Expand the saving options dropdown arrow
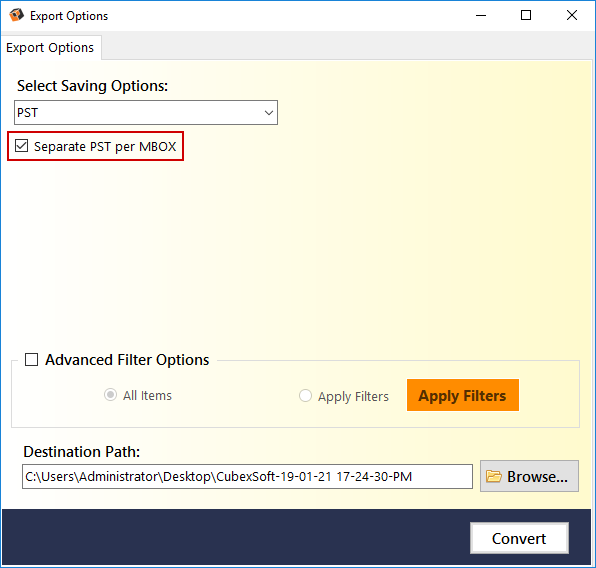The width and height of the screenshot is (596, 568). click(x=269, y=113)
